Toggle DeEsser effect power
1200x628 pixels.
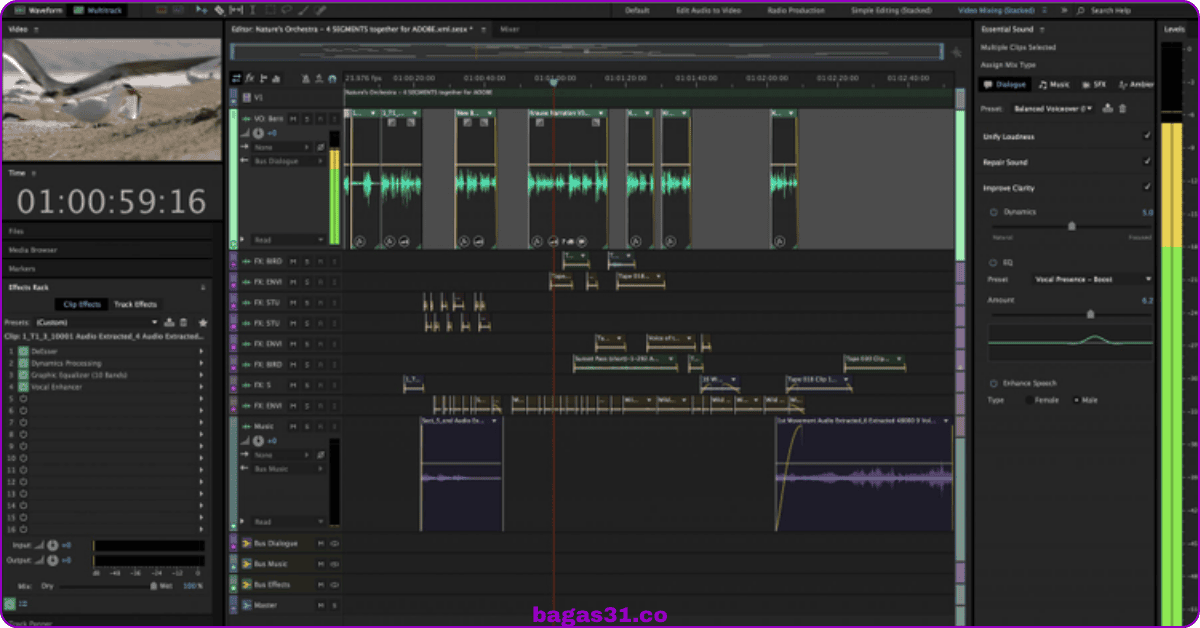(x=23, y=351)
